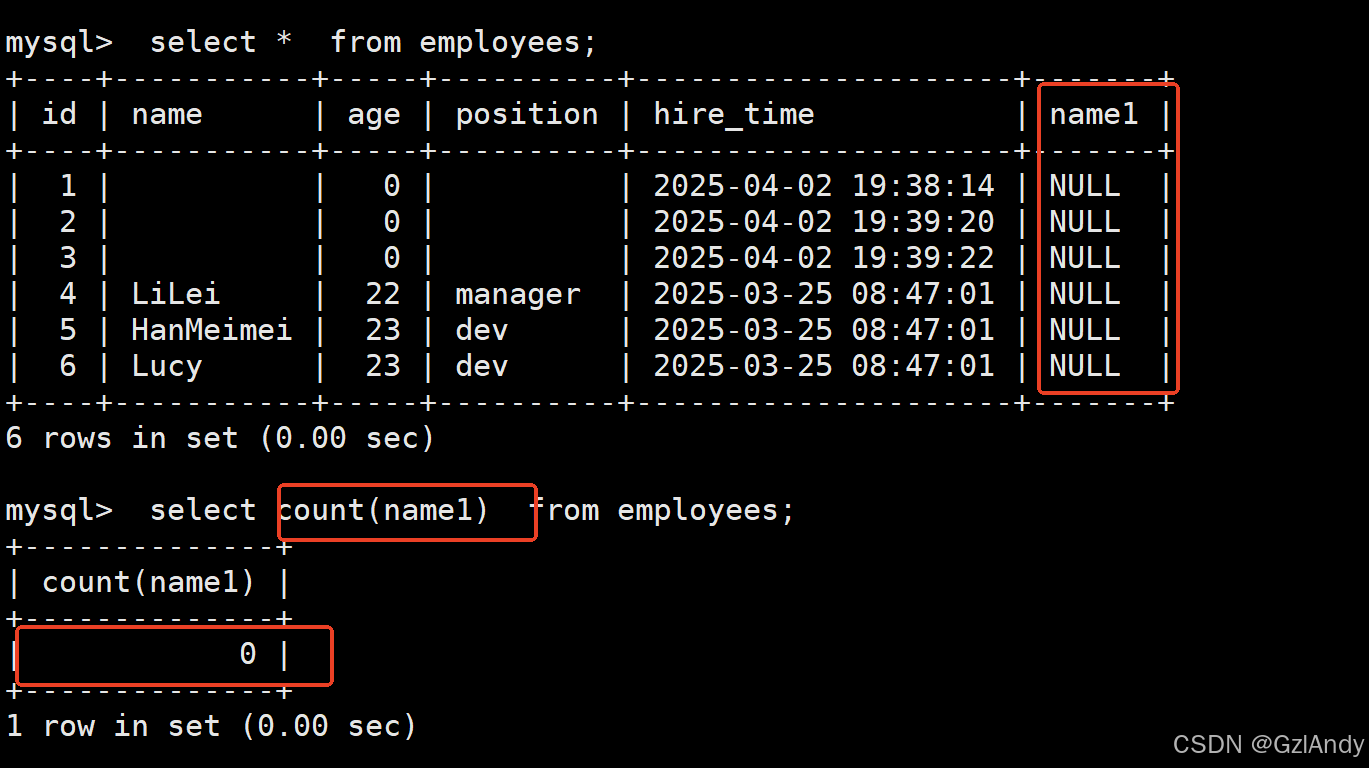Select the 'id' column header
Viewport: 1369px width, 768px height.
point(59,114)
